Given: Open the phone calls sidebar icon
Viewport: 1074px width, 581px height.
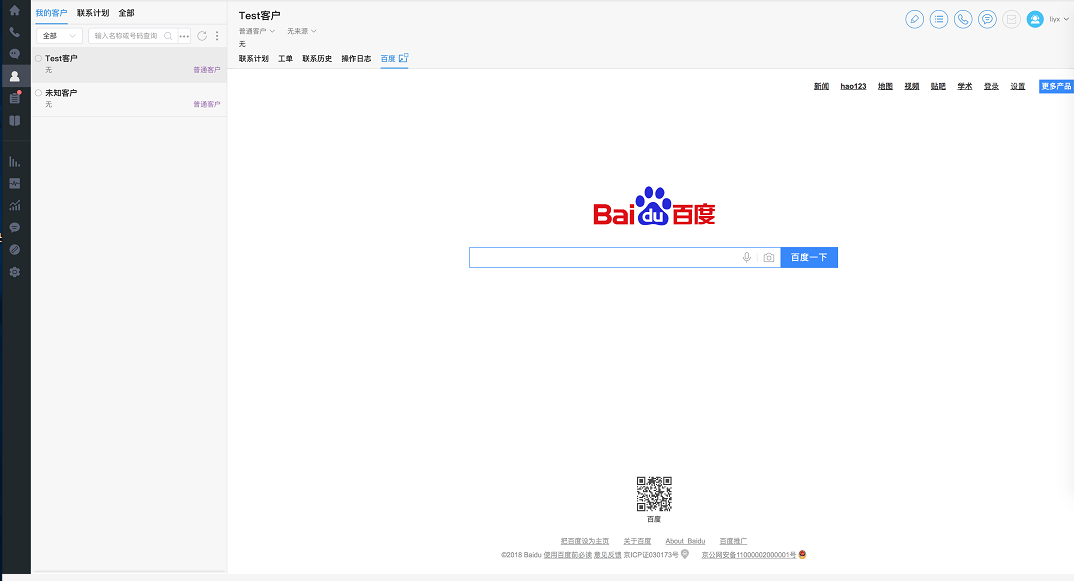Looking at the screenshot, I should (14, 32).
